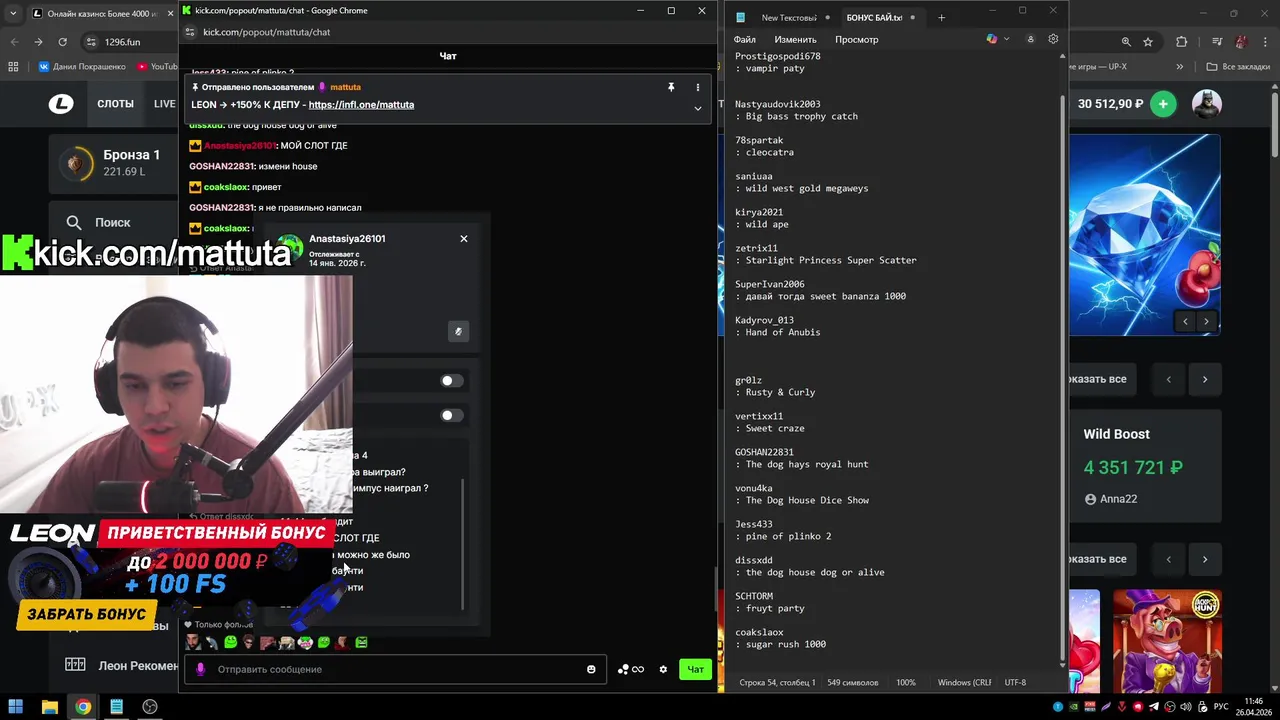Screen dimensions: 1280x720
Task: Click the pin icon on pinned message
Action: [671, 87]
